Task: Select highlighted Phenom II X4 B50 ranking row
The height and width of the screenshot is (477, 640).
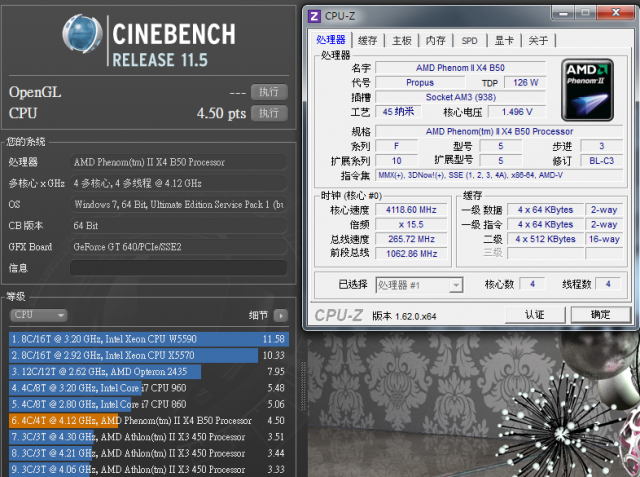Action: (x=149, y=421)
